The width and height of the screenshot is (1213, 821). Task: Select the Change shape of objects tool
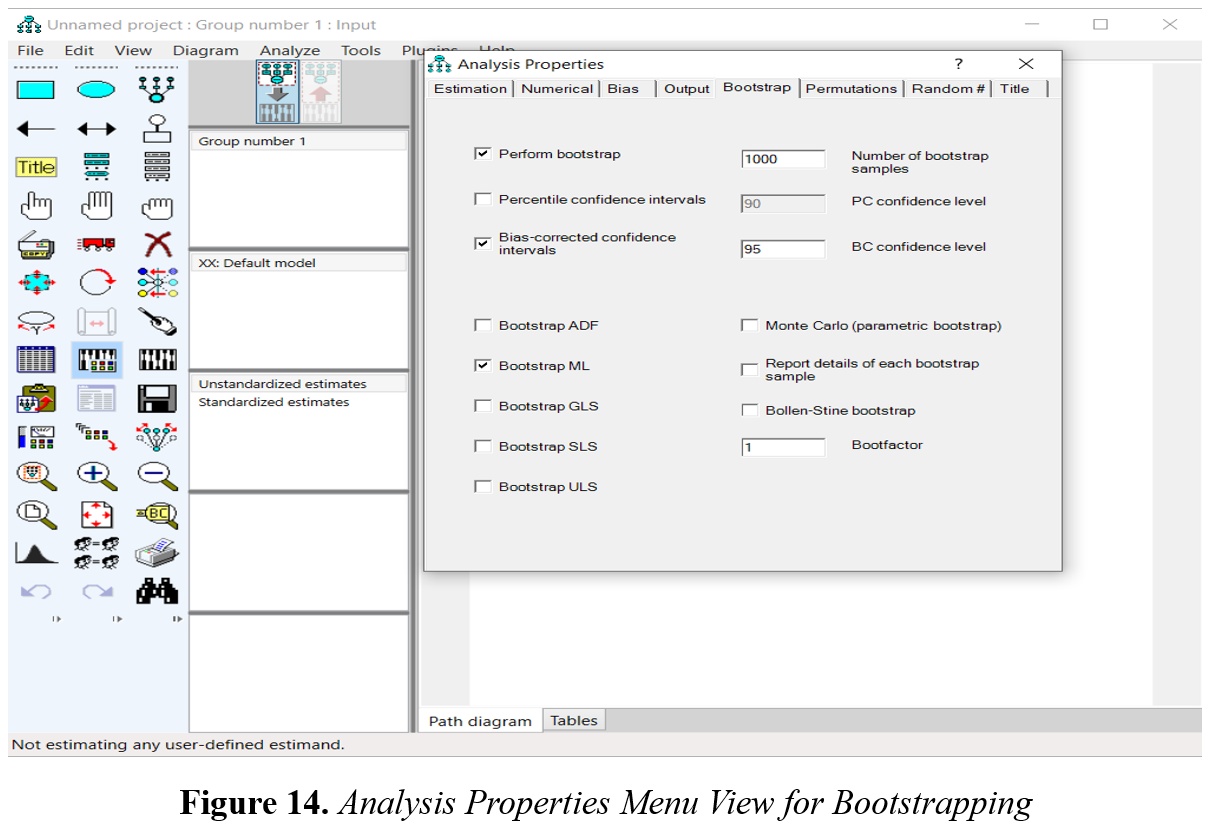coord(36,283)
